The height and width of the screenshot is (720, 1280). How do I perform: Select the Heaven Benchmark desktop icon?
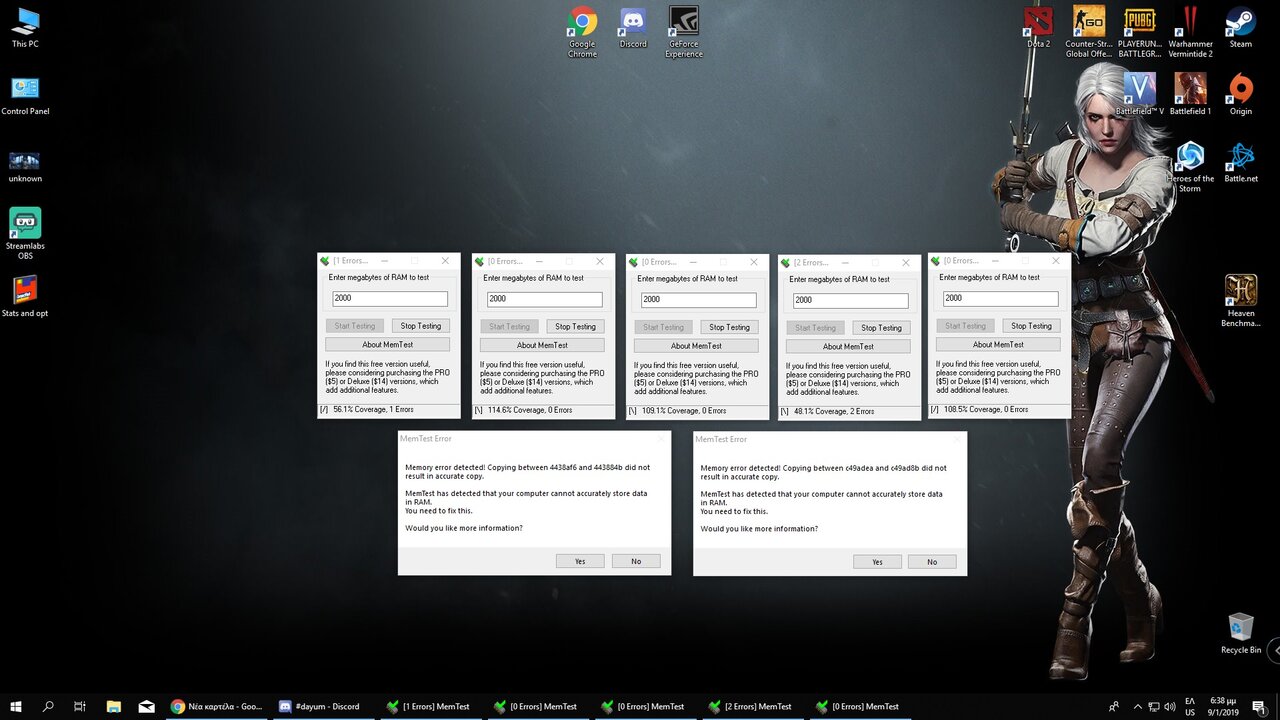(x=1241, y=301)
